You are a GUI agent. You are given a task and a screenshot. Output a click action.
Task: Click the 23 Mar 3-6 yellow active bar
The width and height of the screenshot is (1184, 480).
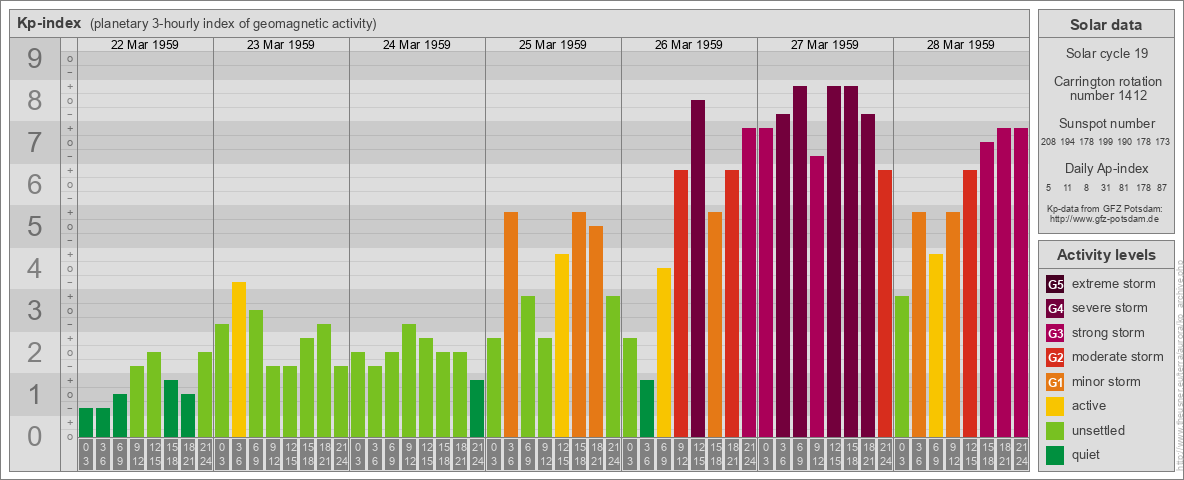[239, 359]
